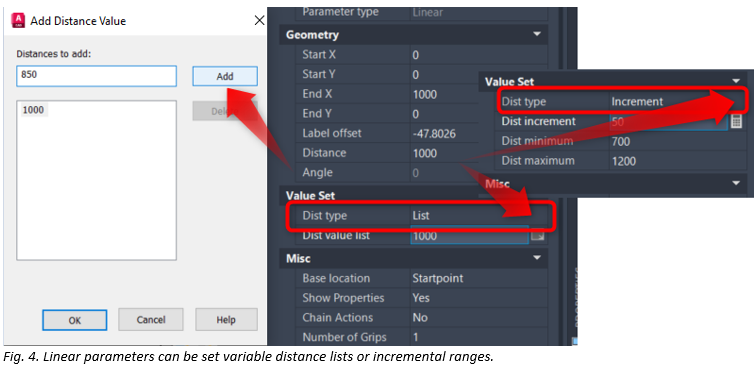
Task: Click Number of Grips value 1
Action: click(x=415, y=337)
